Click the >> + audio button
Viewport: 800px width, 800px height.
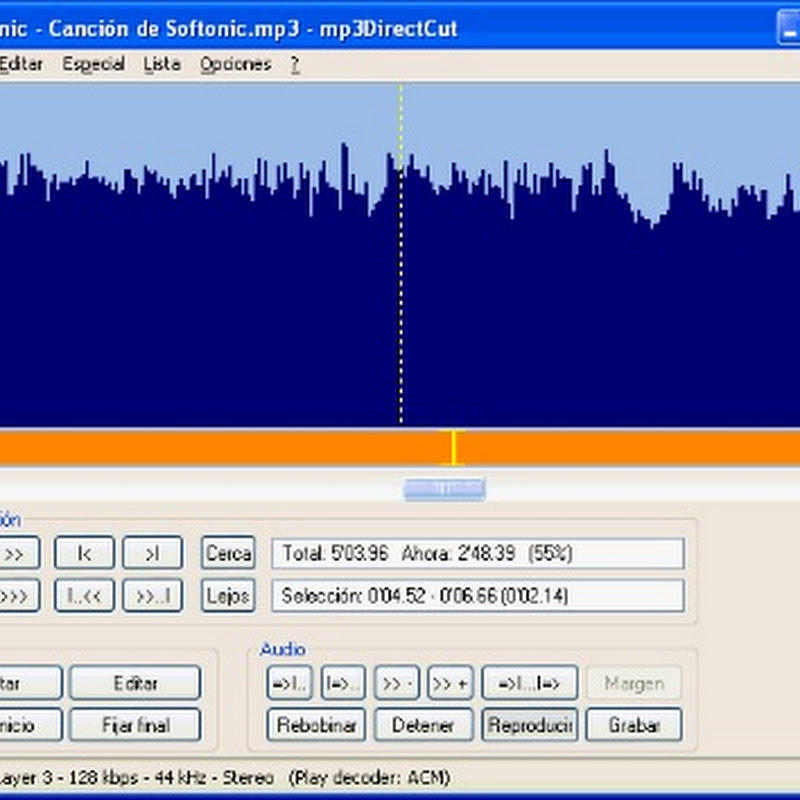click(450, 683)
